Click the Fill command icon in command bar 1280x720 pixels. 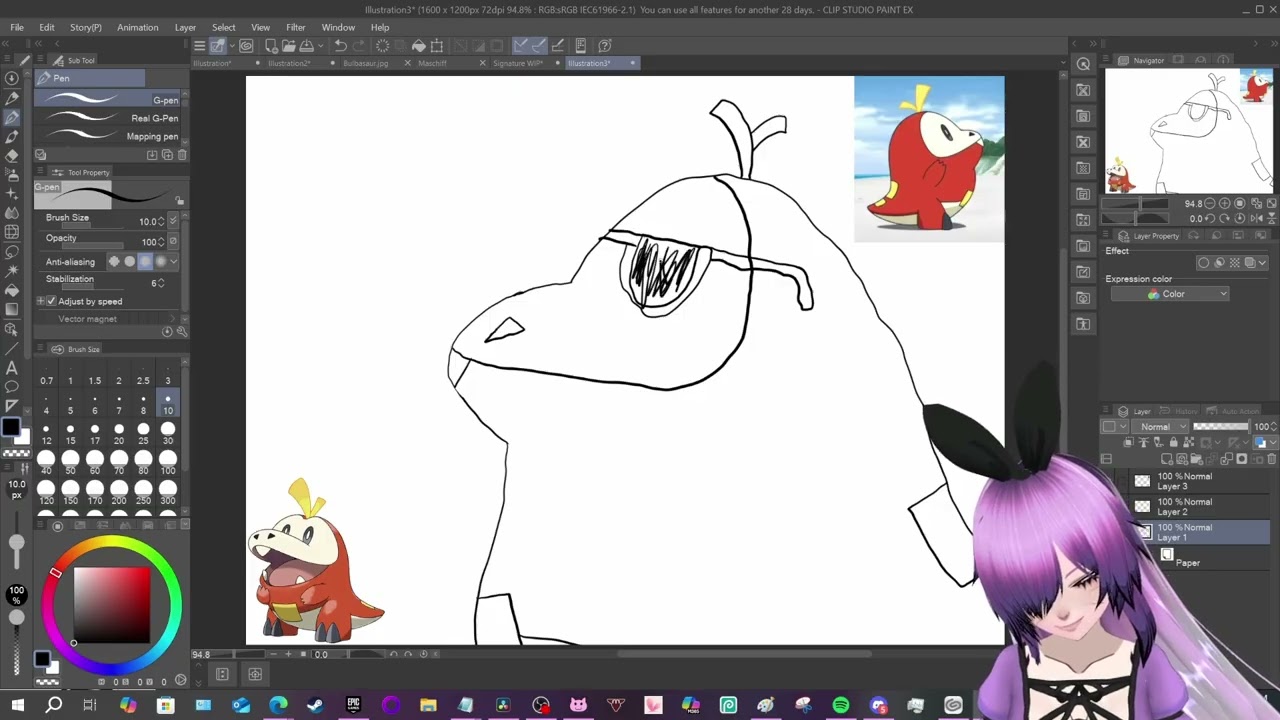[x=418, y=45]
